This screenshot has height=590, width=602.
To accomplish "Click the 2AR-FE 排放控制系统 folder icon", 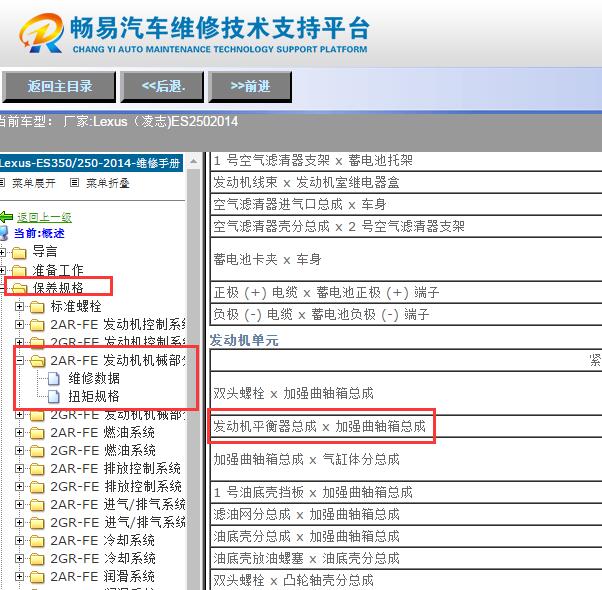I will click(37, 469).
